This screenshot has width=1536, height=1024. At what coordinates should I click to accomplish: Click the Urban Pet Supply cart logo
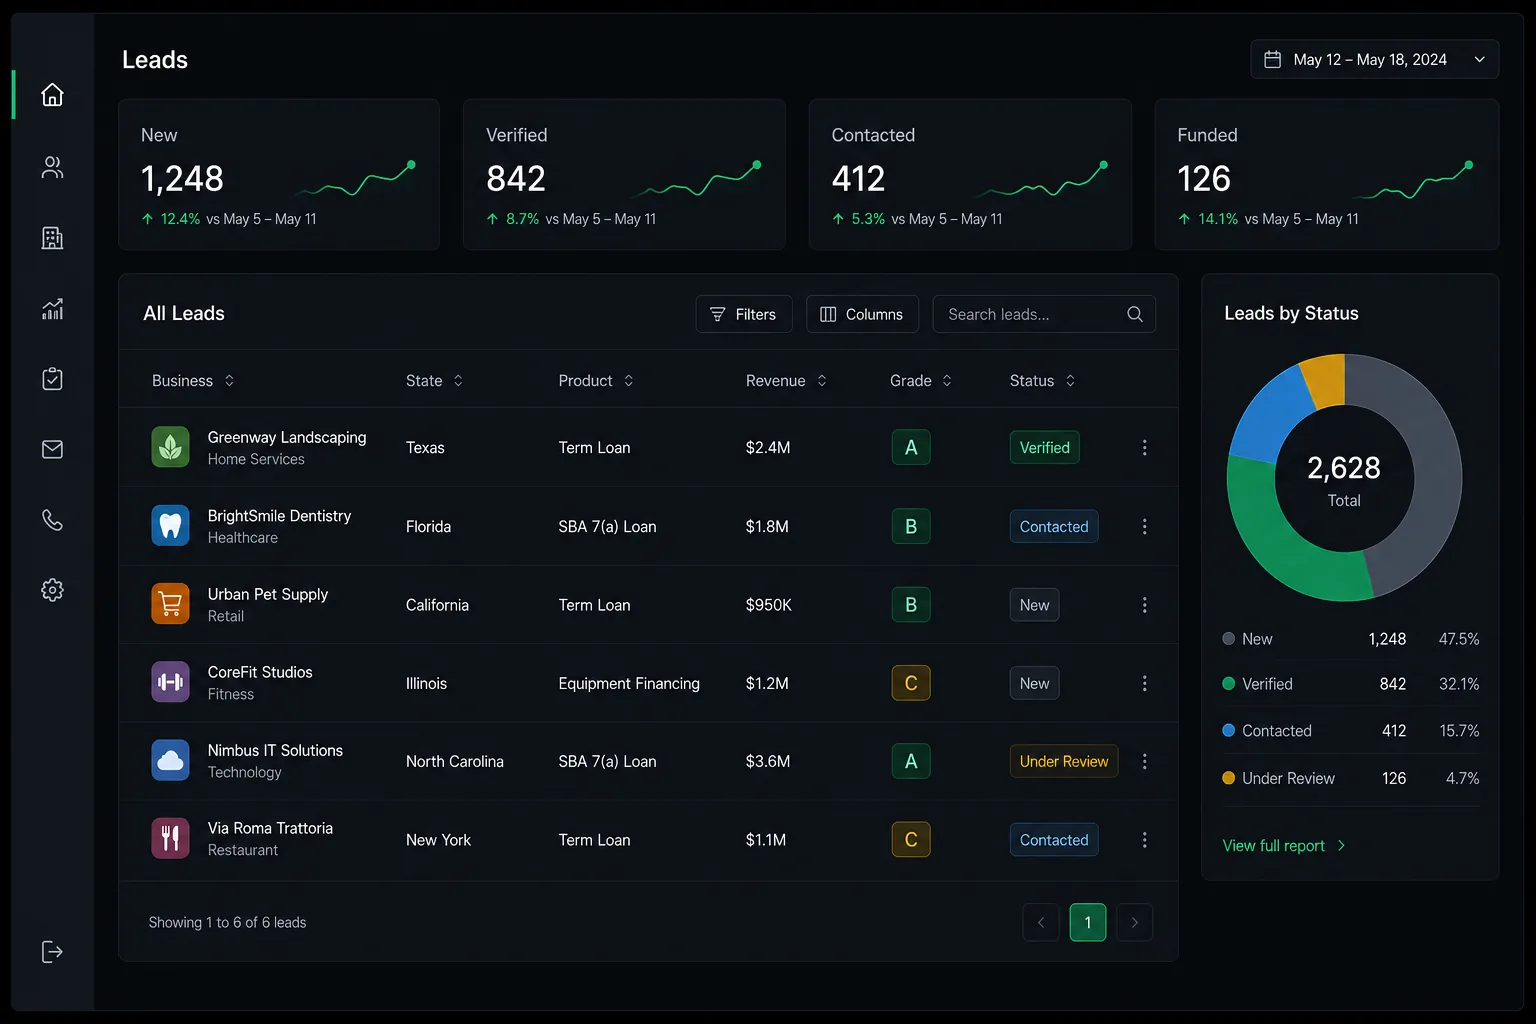(170, 604)
